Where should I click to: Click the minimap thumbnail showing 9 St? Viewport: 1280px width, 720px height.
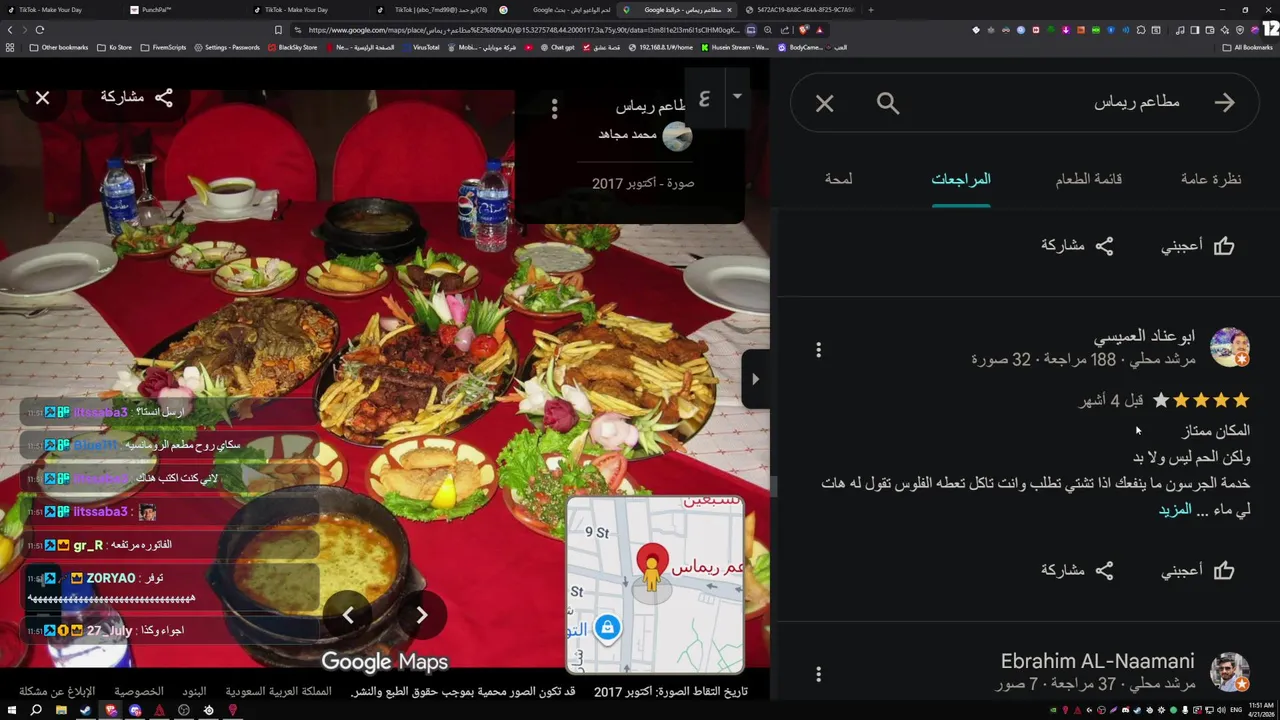click(x=655, y=584)
